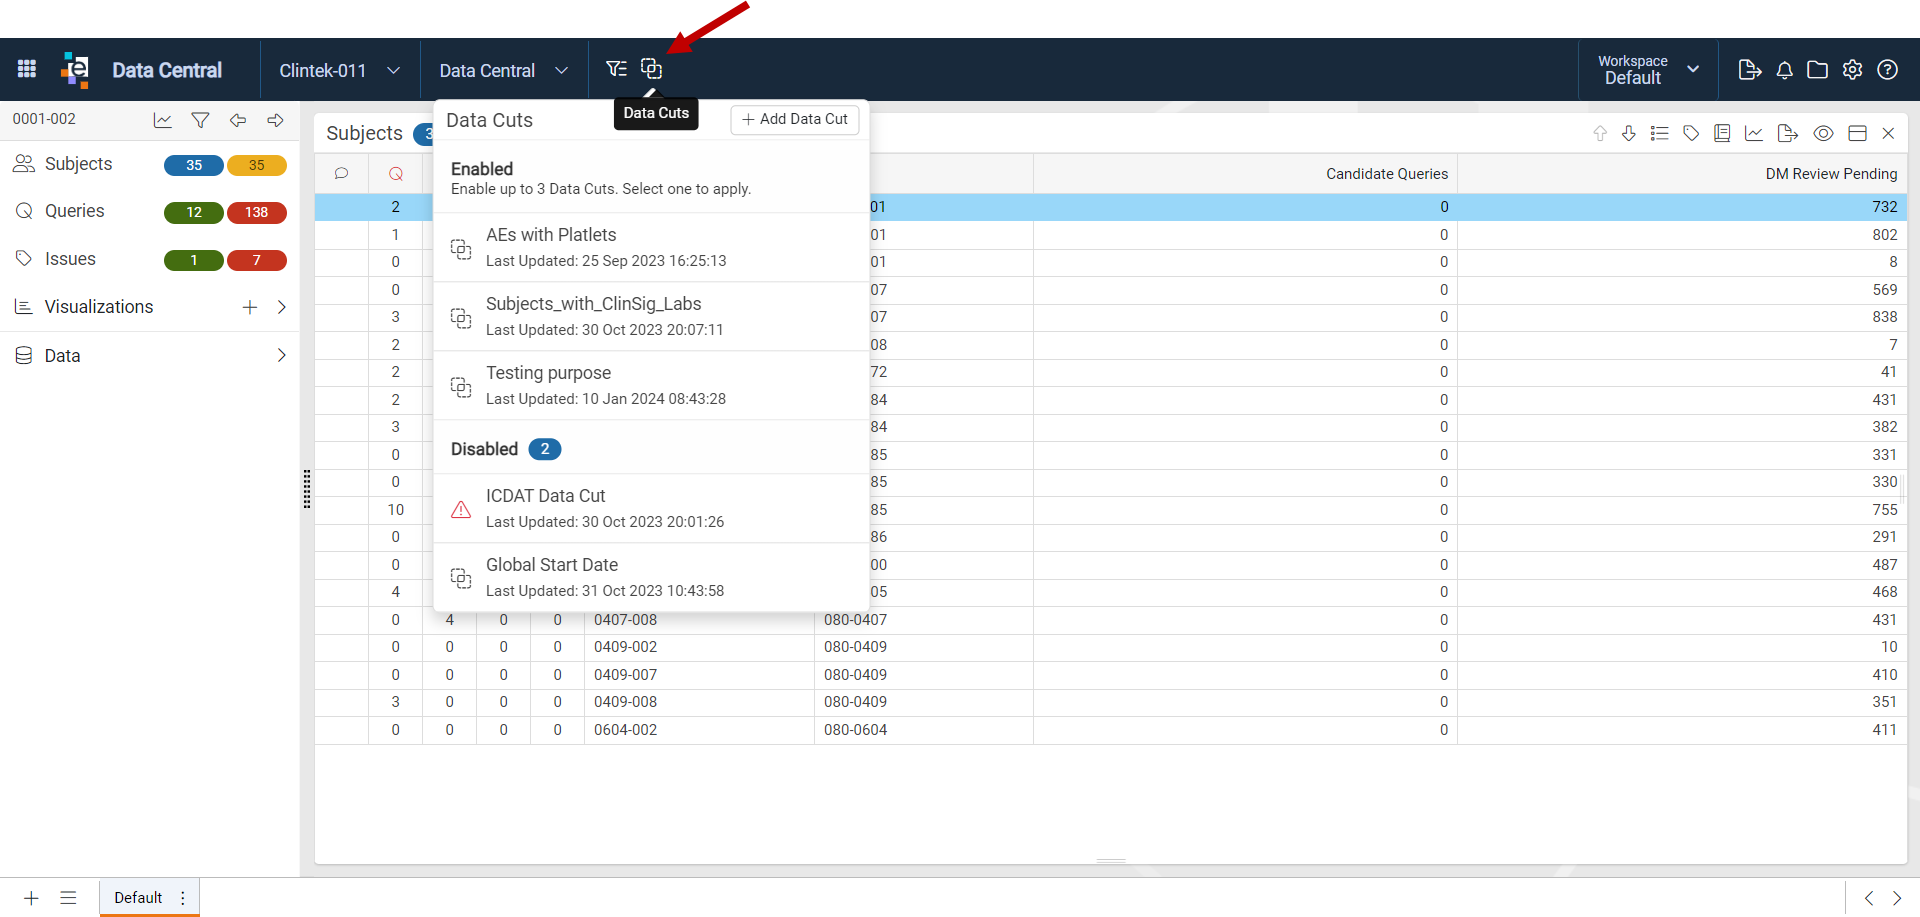1920x917 pixels.
Task: Select Global Start Date data cut
Action: tap(651, 577)
